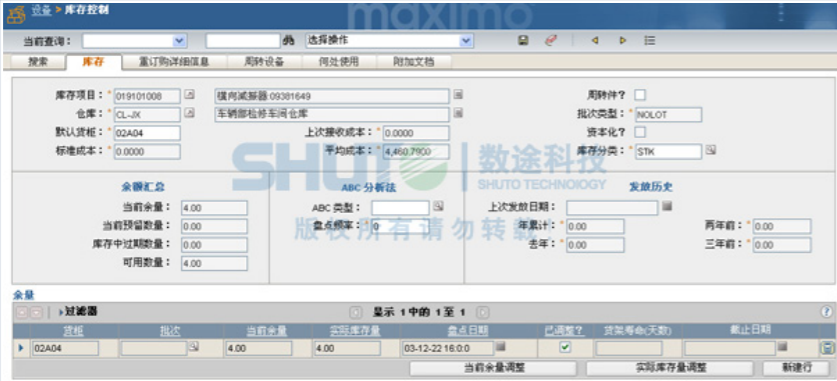Expand the 过滤器 filter section
Image resolution: width=837 pixels, height=381 pixels.
(x=78, y=312)
